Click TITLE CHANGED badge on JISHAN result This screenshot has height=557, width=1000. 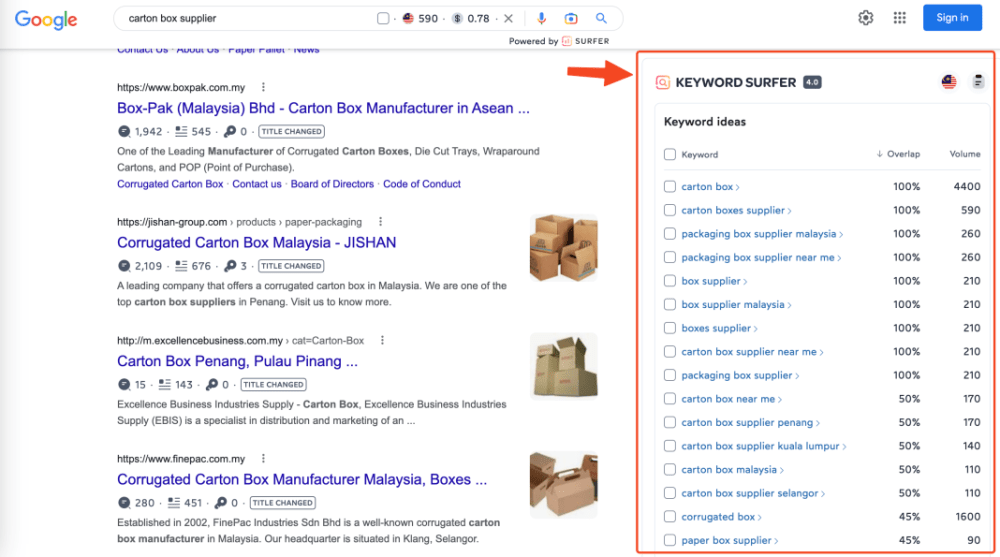pos(291,266)
